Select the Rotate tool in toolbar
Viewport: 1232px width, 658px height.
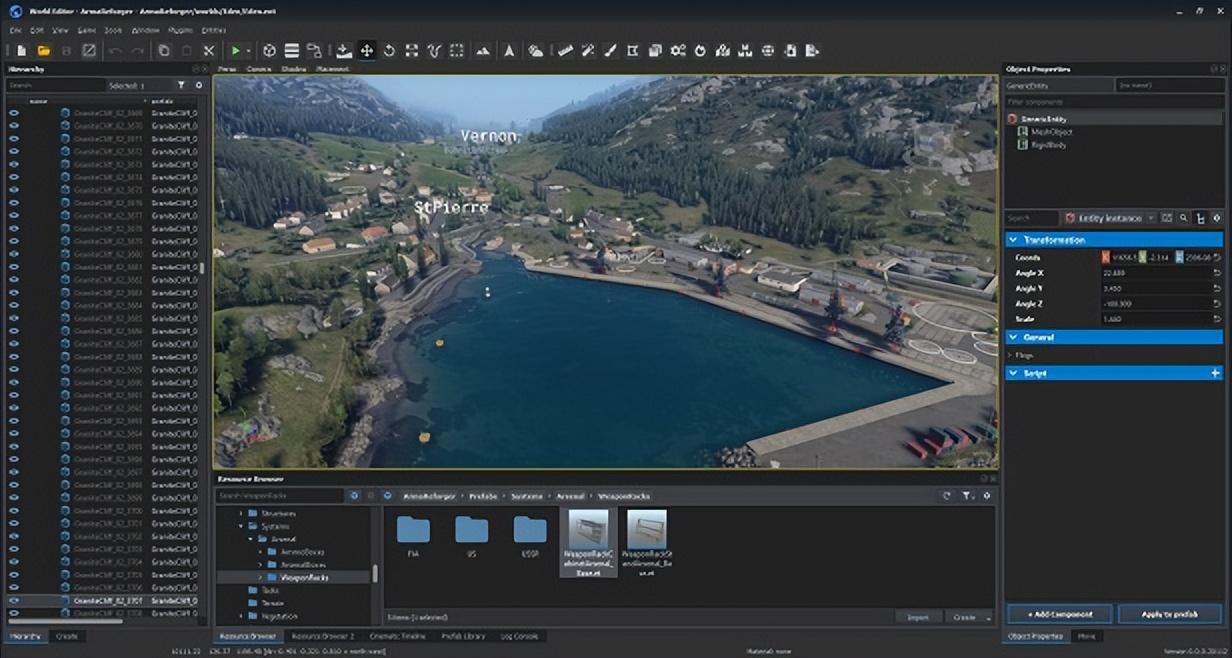(389, 50)
